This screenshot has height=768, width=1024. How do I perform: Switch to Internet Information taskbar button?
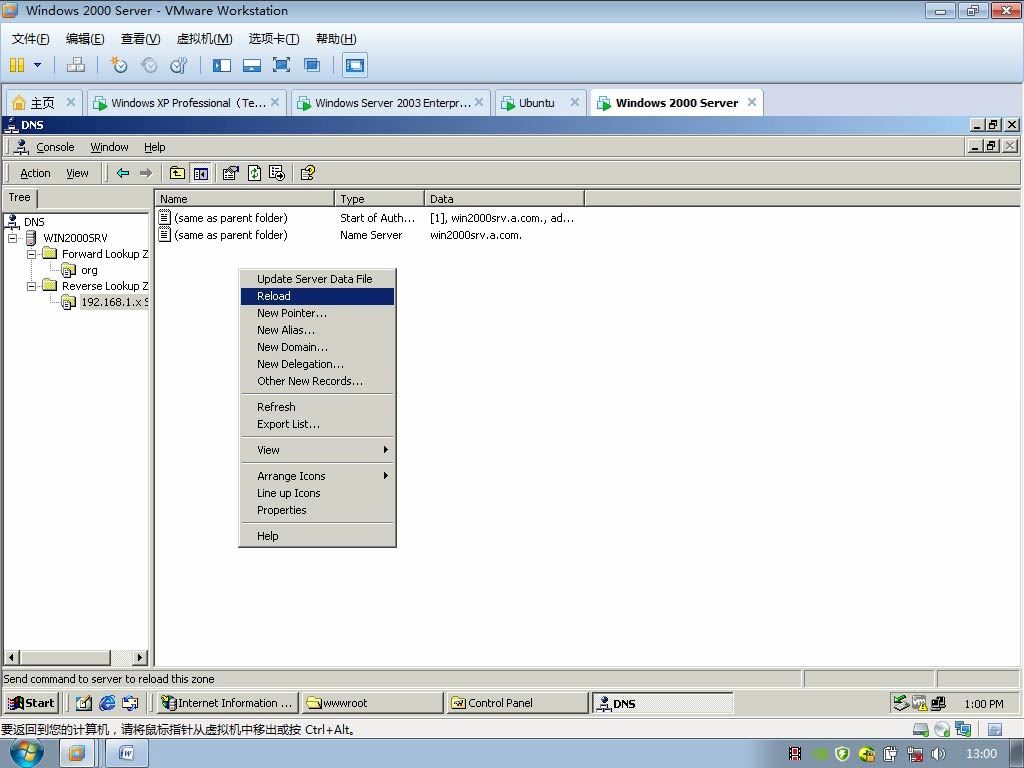[228, 703]
